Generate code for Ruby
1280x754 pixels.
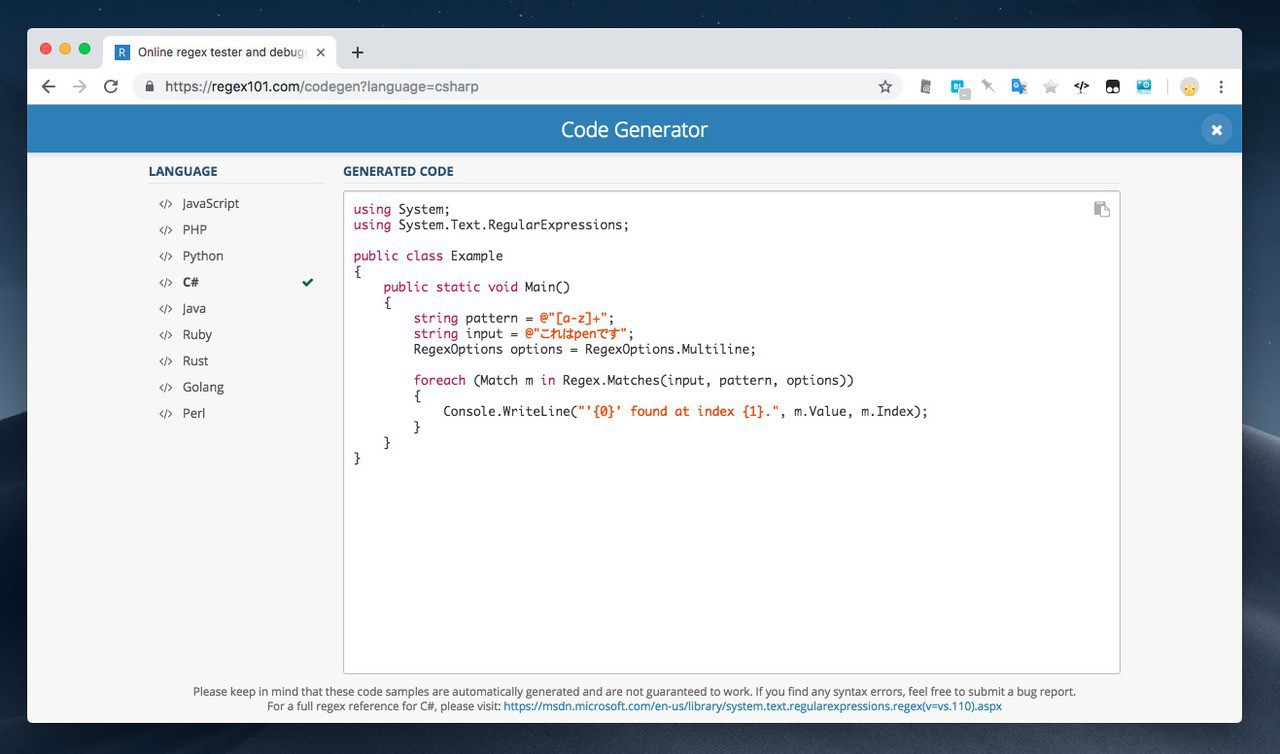tap(197, 335)
